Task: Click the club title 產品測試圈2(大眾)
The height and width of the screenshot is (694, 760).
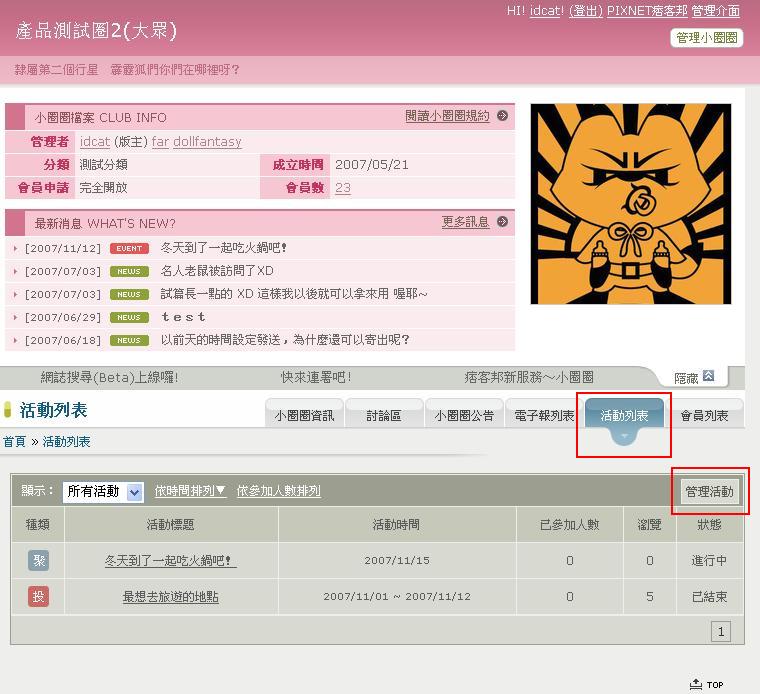Action: tap(96, 31)
